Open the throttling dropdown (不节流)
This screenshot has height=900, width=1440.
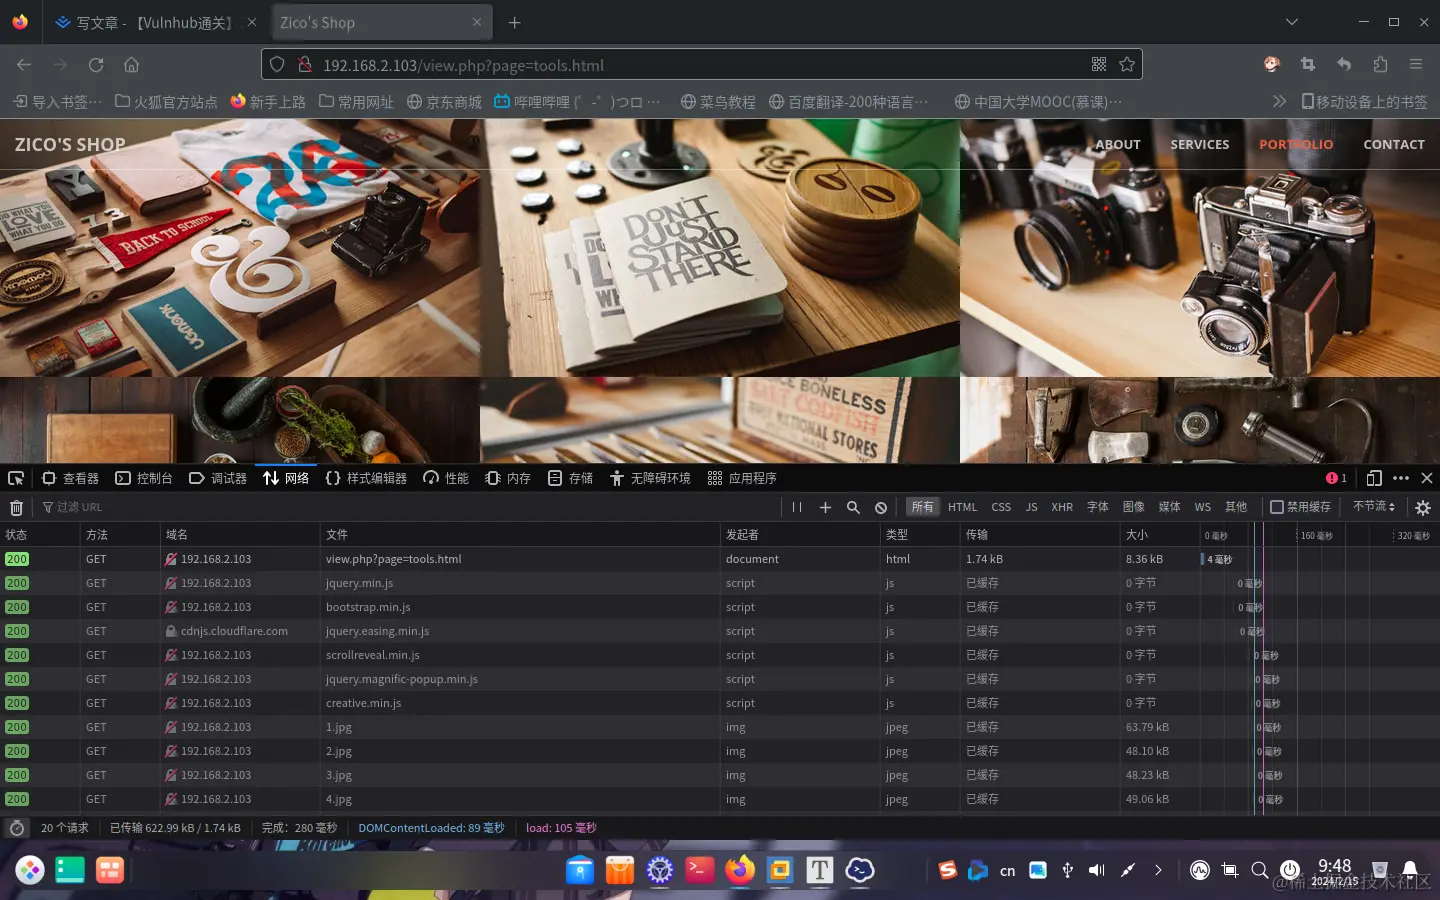[x=1374, y=507]
